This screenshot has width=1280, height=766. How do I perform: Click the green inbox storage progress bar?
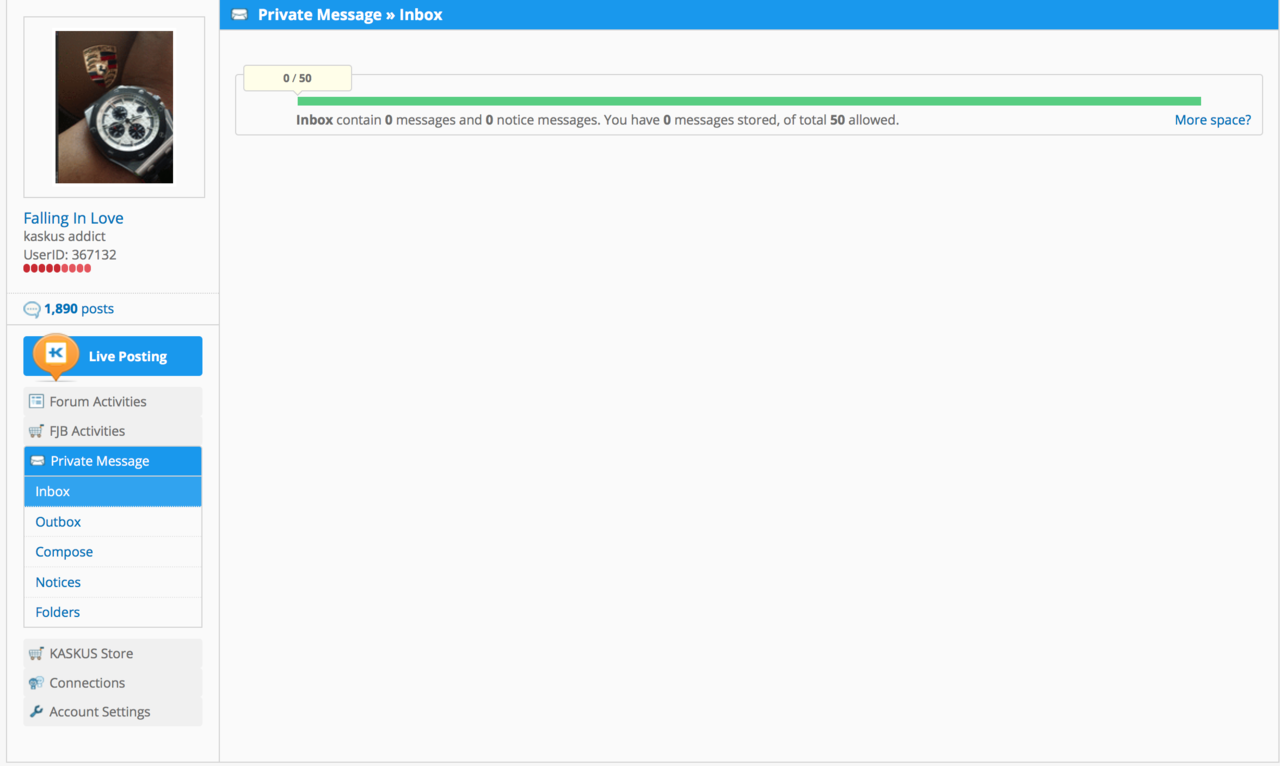tap(749, 101)
